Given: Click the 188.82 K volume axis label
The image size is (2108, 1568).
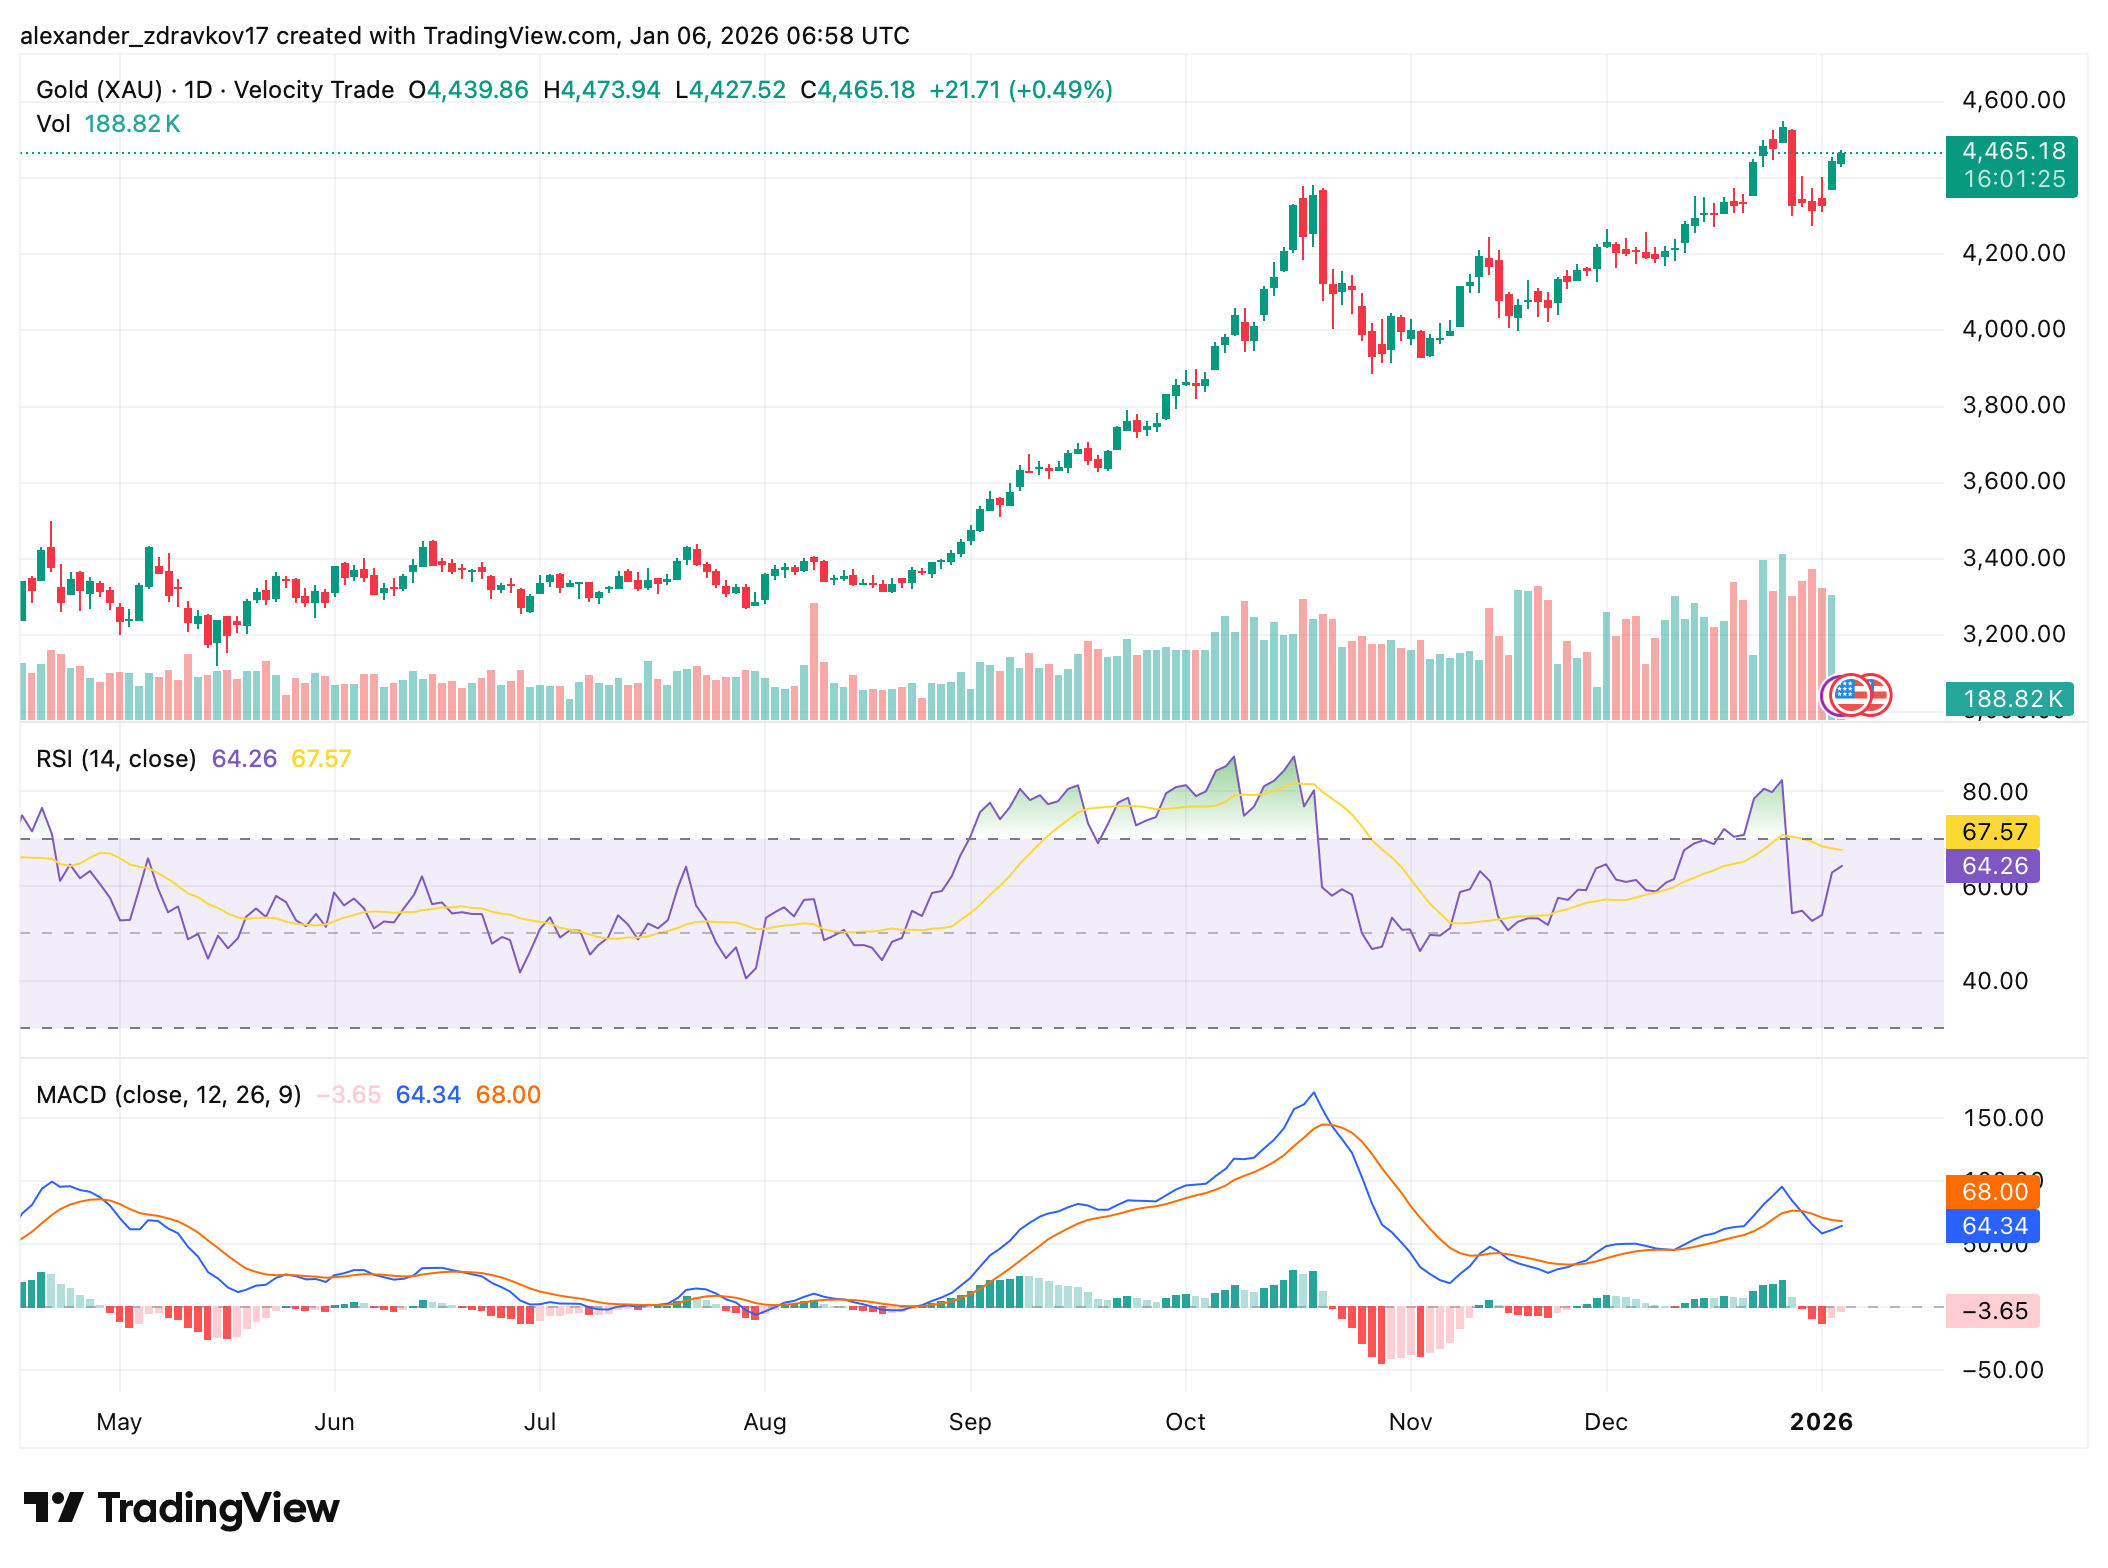Looking at the screenshot, I should pyautogui.click(x=2011, y=699).
